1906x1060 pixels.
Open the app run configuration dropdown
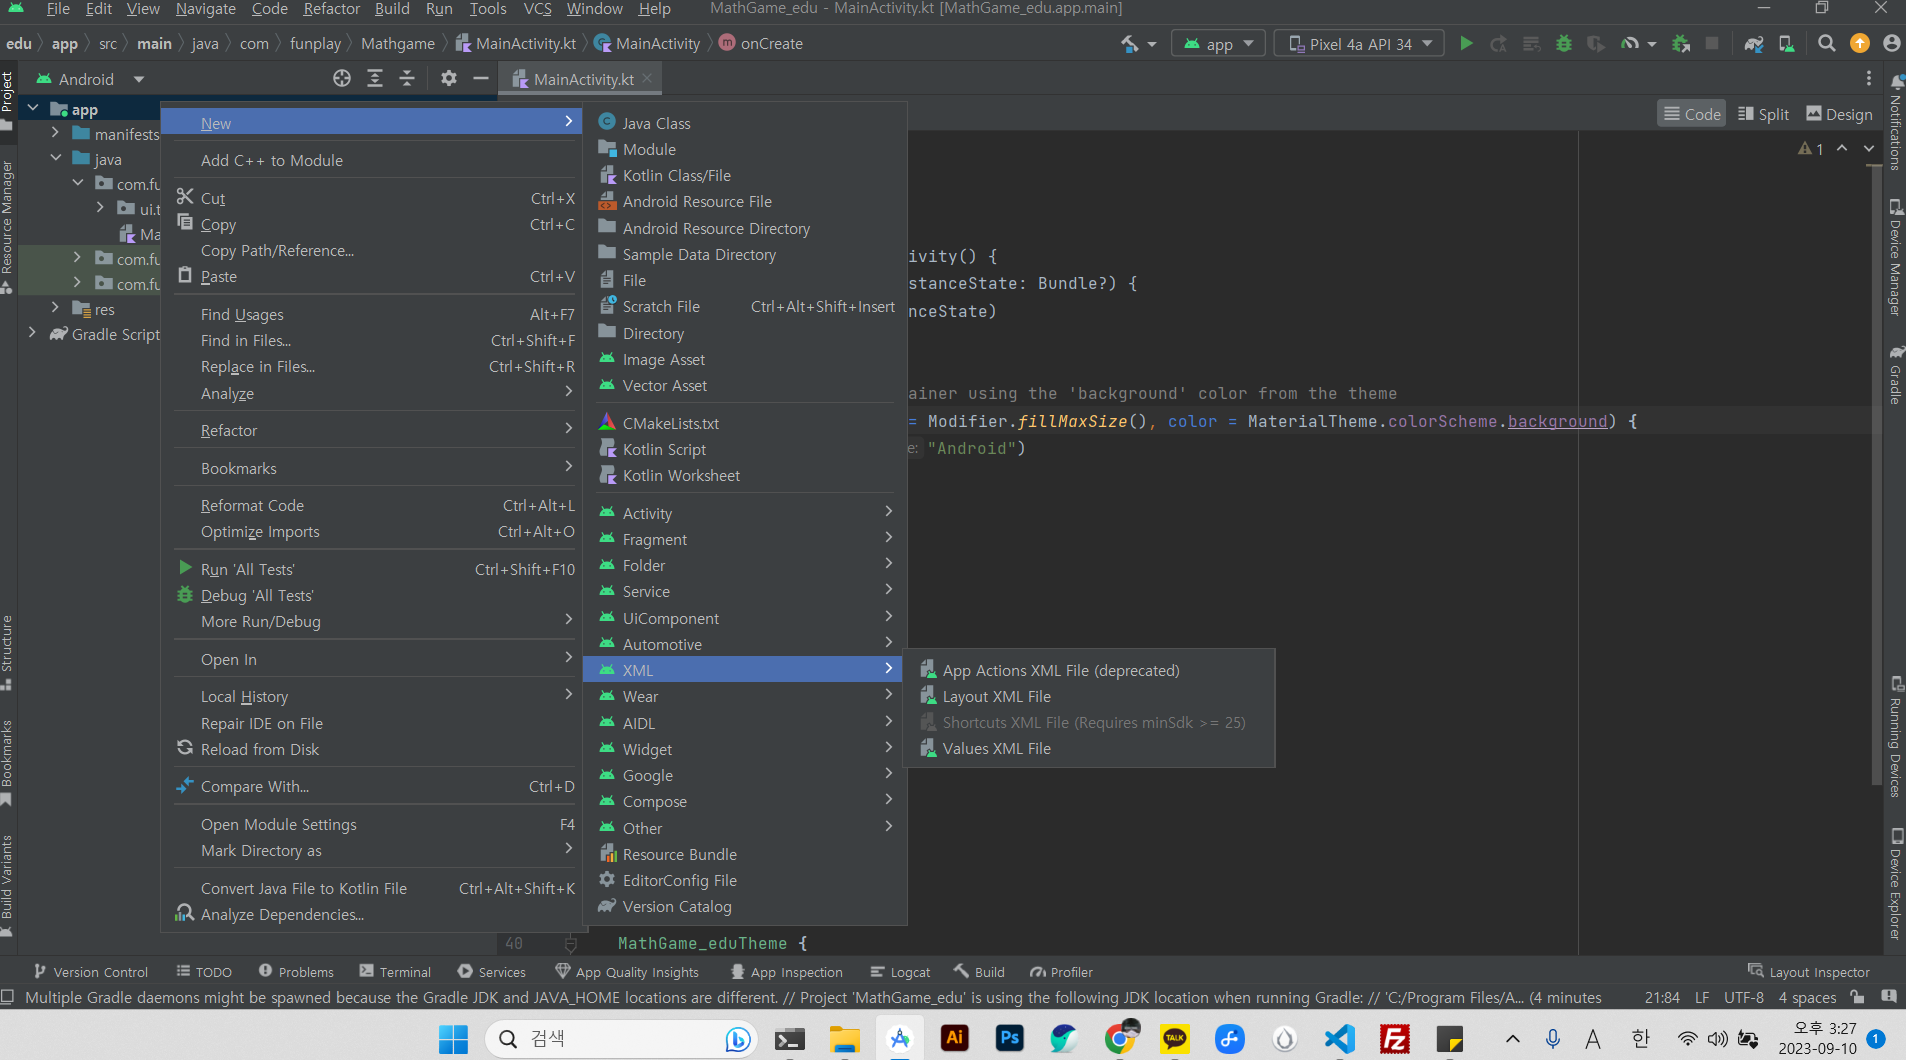[x=1218, y=43]
